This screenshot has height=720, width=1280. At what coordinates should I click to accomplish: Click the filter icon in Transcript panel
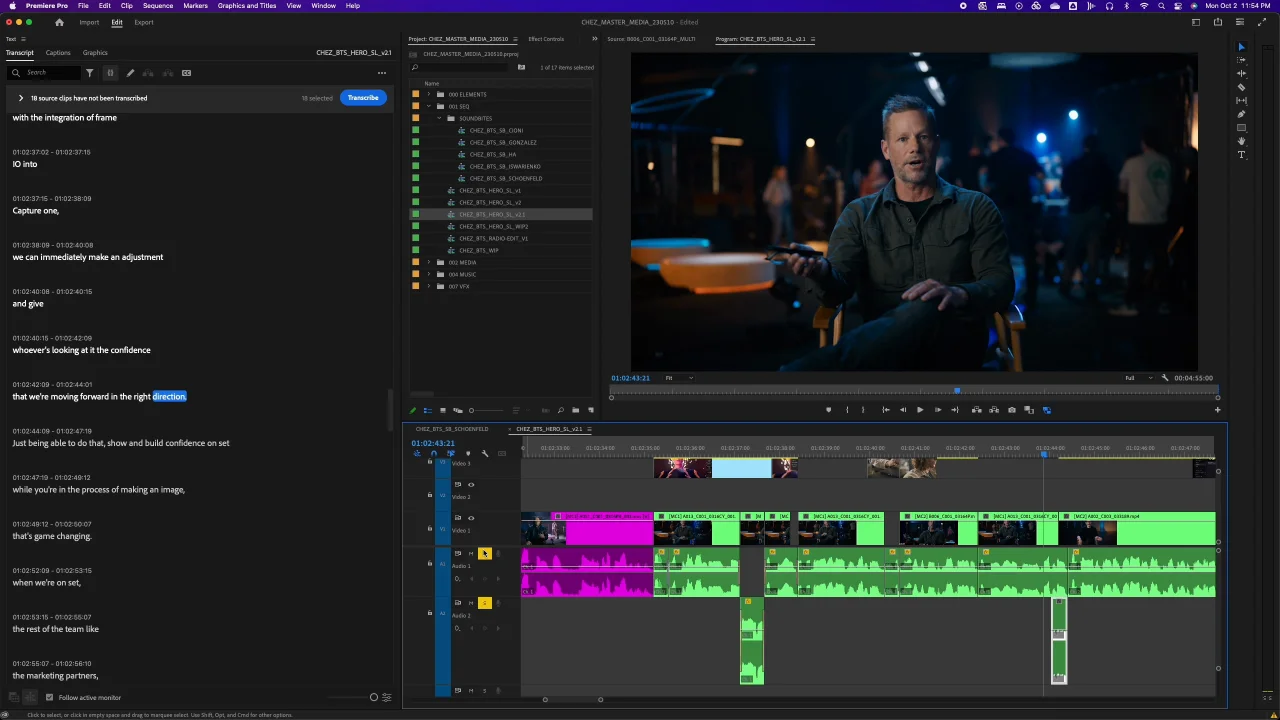(x=89, y=73)
